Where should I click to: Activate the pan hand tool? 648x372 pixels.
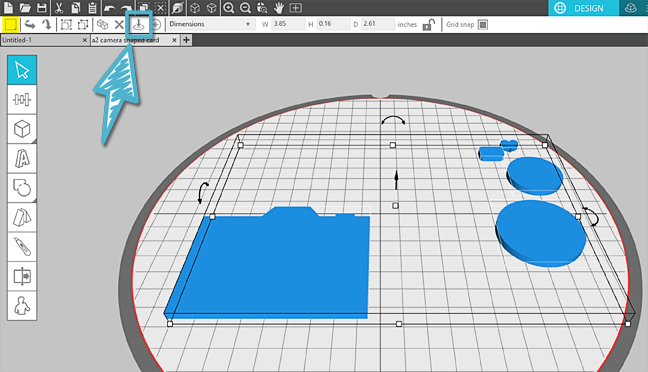coord(279,7)
